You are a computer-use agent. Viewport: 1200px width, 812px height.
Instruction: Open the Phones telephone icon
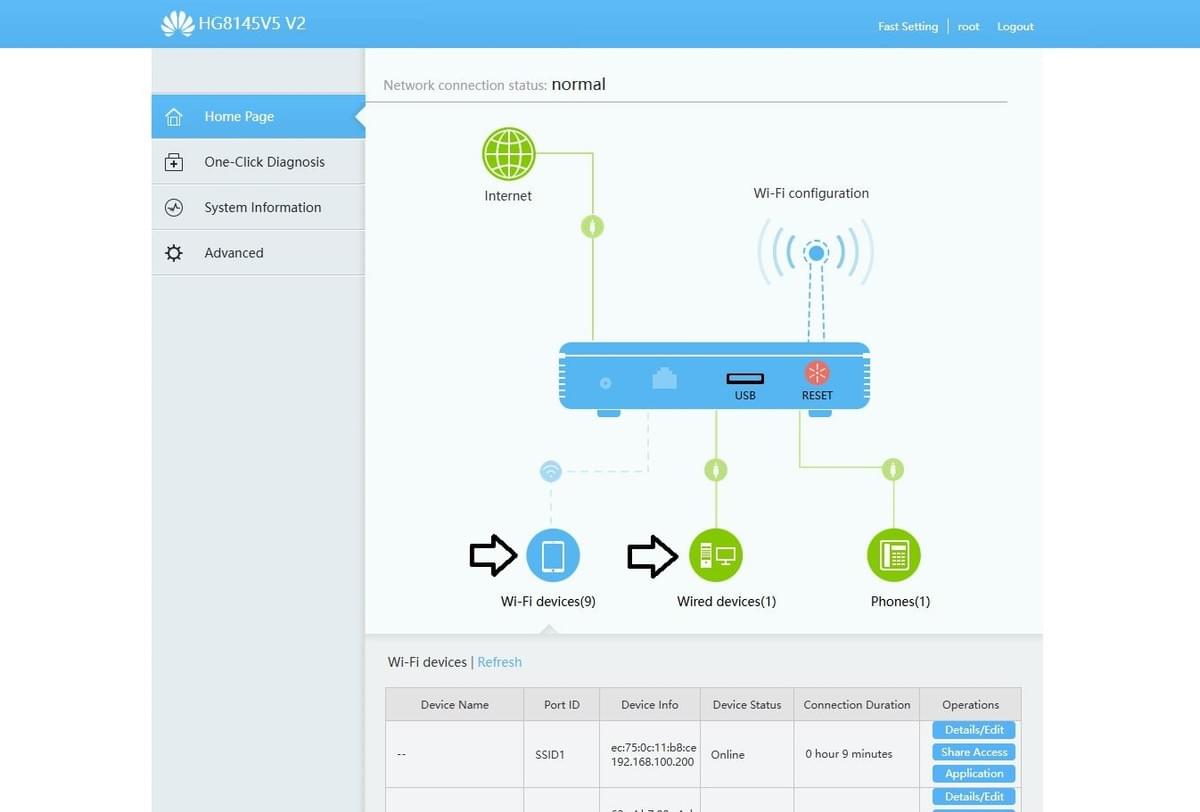click(893, 555)
